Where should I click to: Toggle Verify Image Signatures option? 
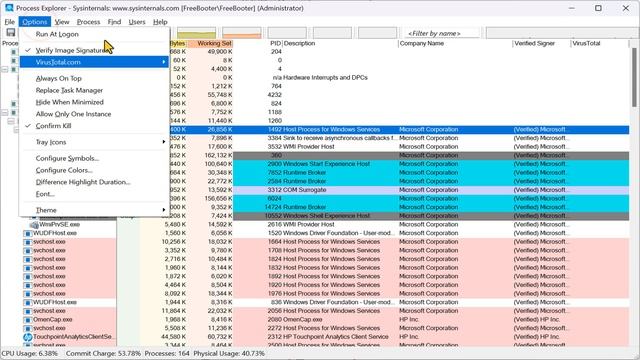click(x=94, y=50)
